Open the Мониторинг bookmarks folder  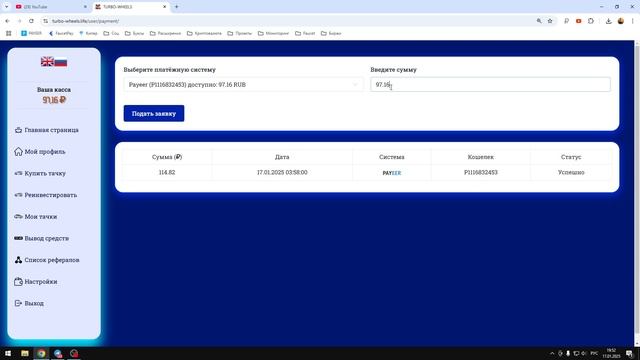tap(273, 33)
